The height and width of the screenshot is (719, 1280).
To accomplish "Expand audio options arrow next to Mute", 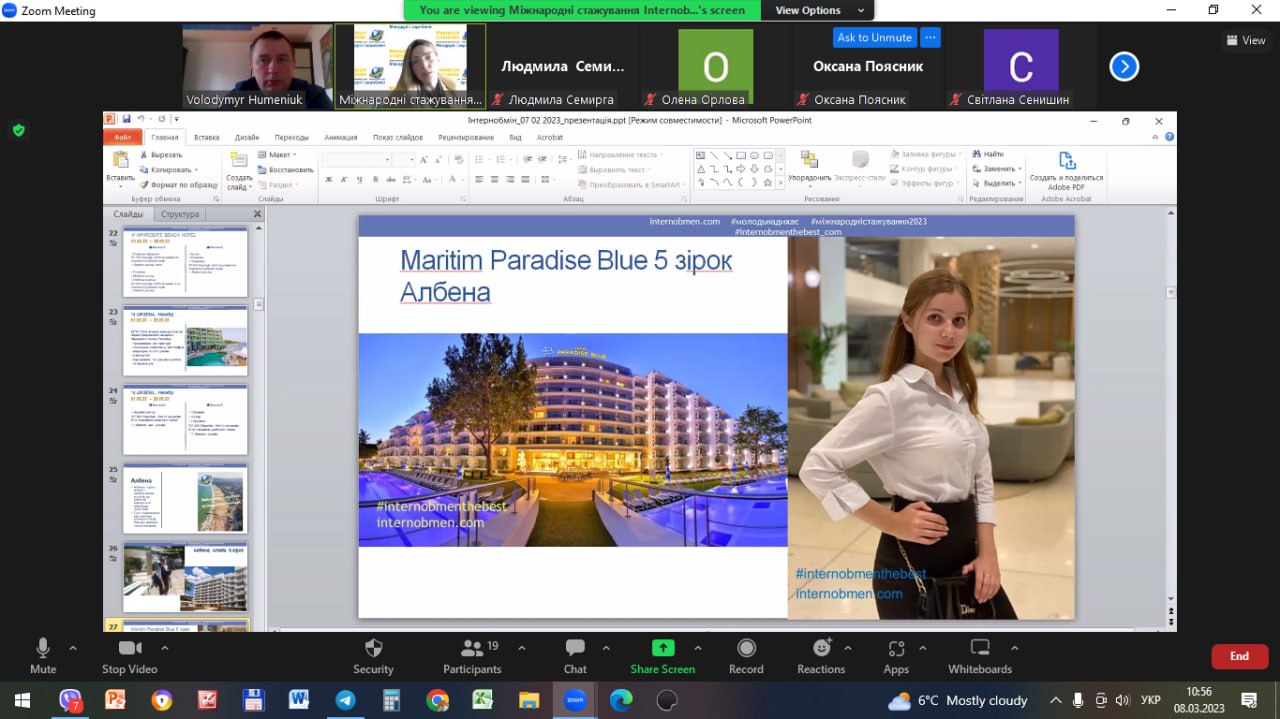I will click(x=73, y=647).
